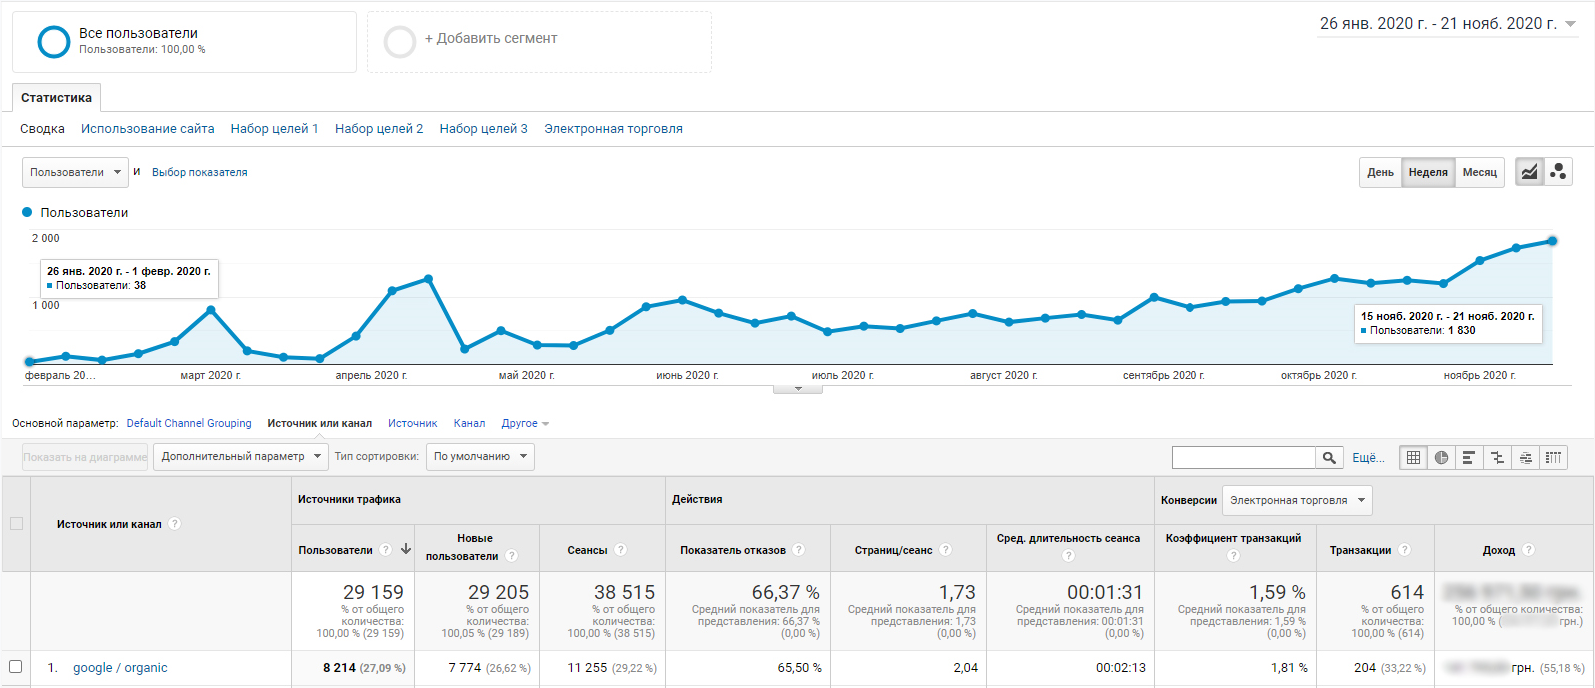Open the Использование сайта tab
The width and height of the screenshot is (1595, 688).
pyautogui.click(x=148, y=129)
